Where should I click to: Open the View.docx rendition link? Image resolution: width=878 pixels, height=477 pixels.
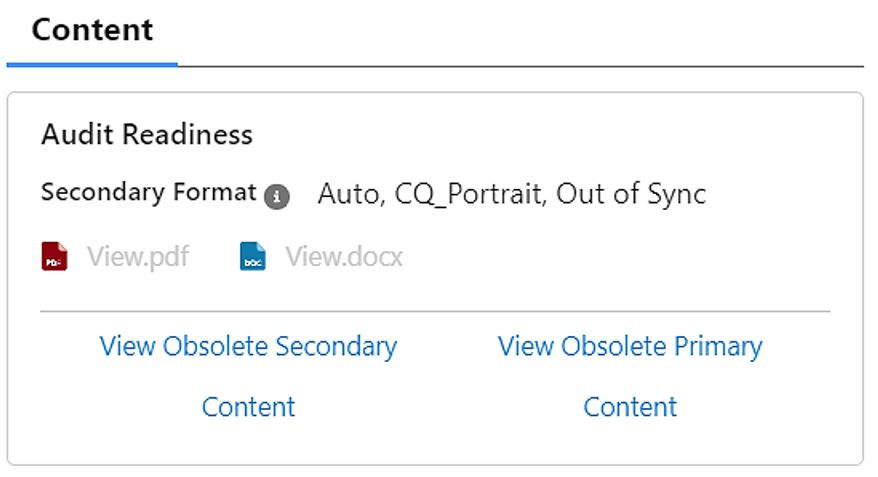coord(343,257)
